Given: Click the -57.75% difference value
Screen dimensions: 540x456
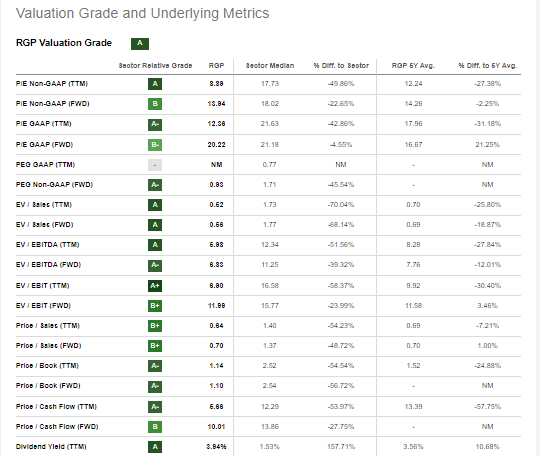Looking at the screenshot, I should (x=488, y=407).
